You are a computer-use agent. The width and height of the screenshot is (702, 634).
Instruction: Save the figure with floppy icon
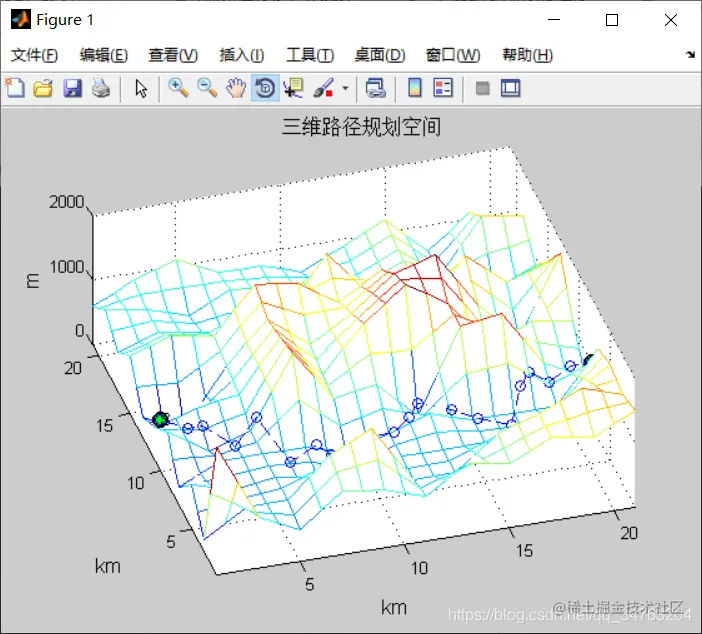coord(72,88)
